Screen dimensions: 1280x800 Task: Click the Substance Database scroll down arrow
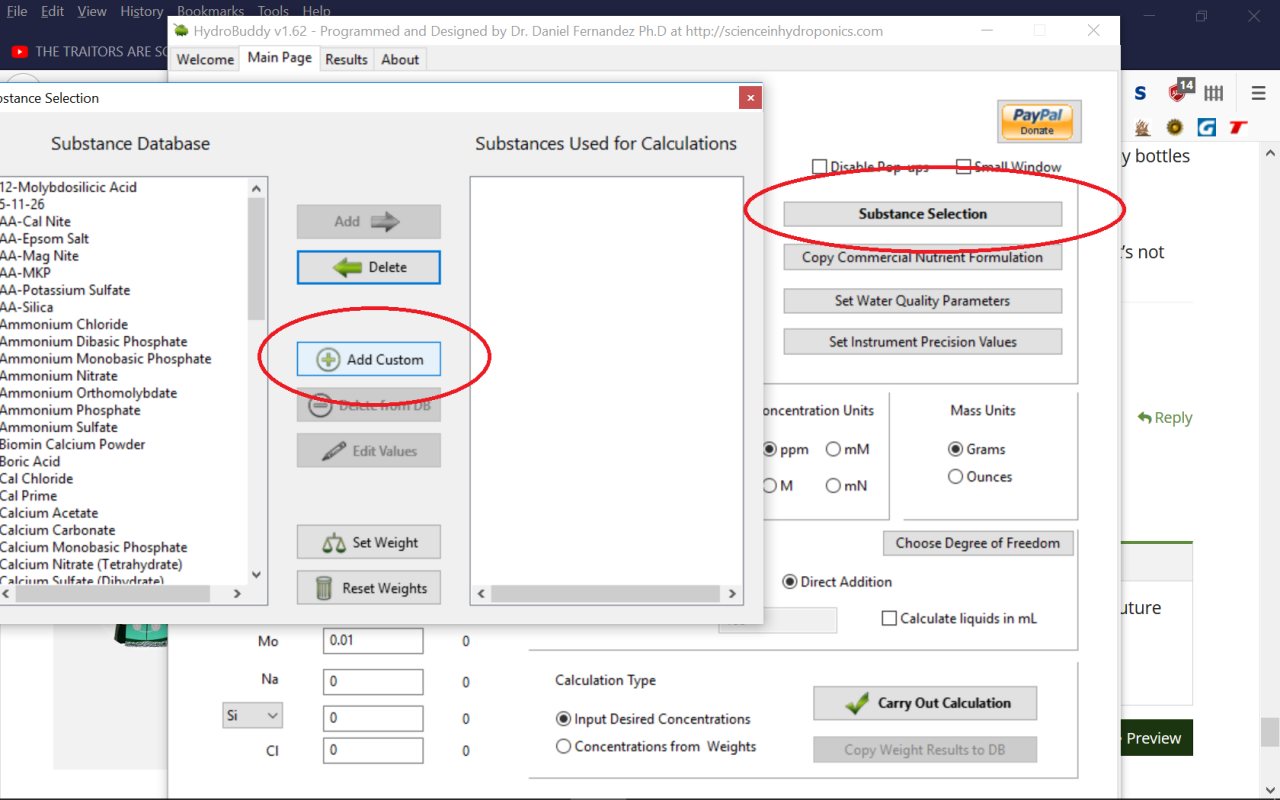256,574
